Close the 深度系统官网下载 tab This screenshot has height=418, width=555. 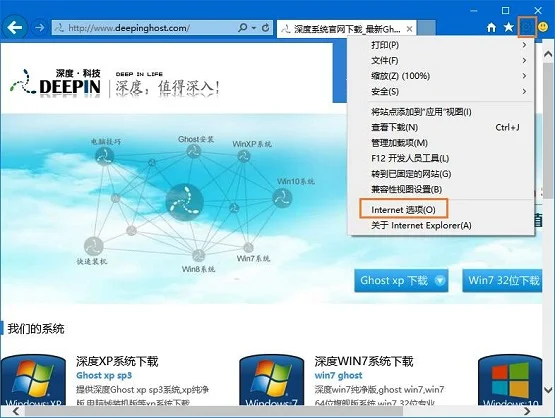tap(409, 29)
